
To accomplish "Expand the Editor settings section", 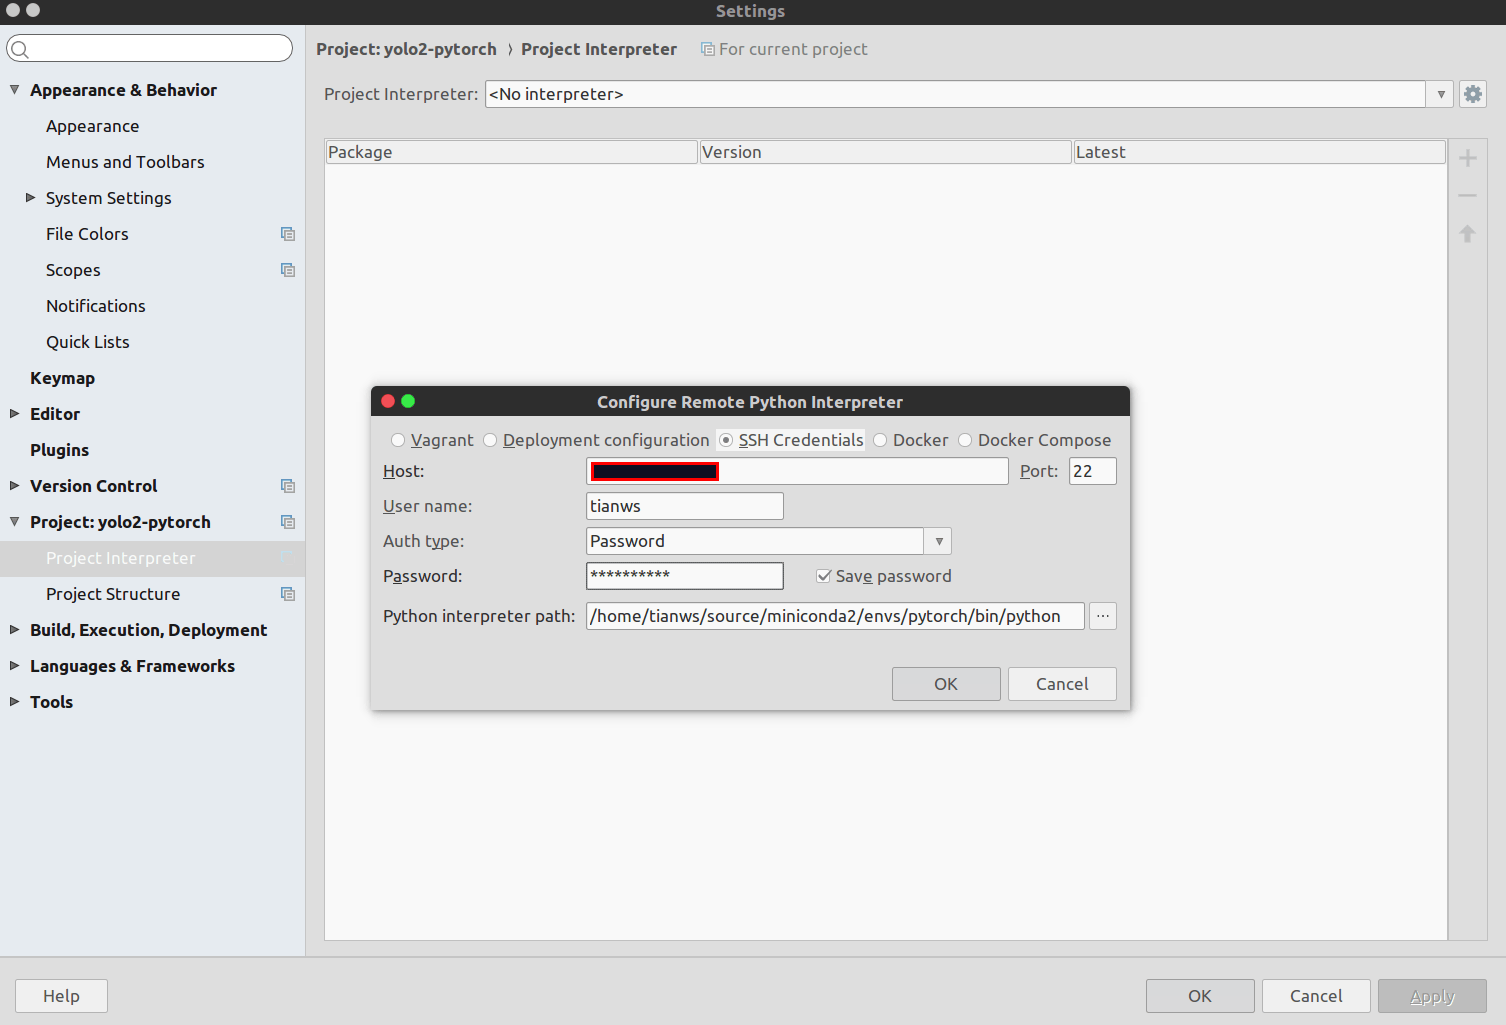I will [15, 414].
